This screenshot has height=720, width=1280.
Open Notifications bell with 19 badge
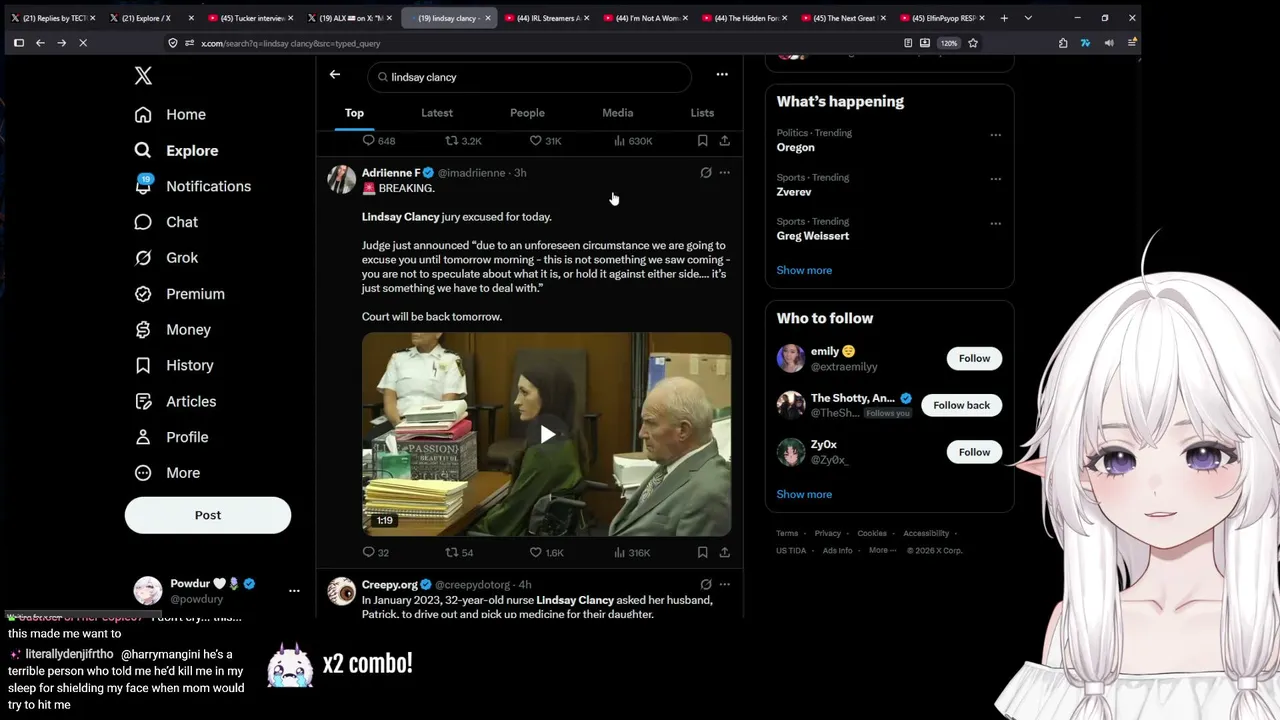[192, 186]
